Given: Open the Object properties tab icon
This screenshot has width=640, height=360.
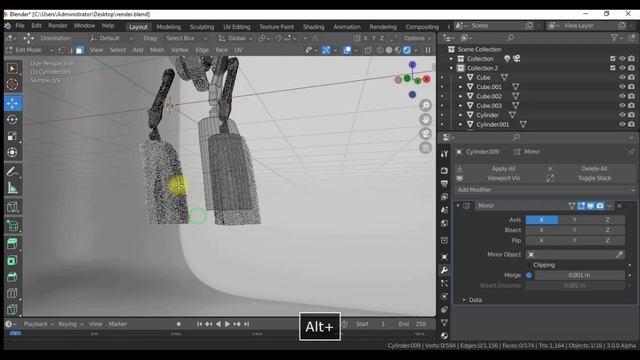Looking at the screenshot, I should click(444, 256).
